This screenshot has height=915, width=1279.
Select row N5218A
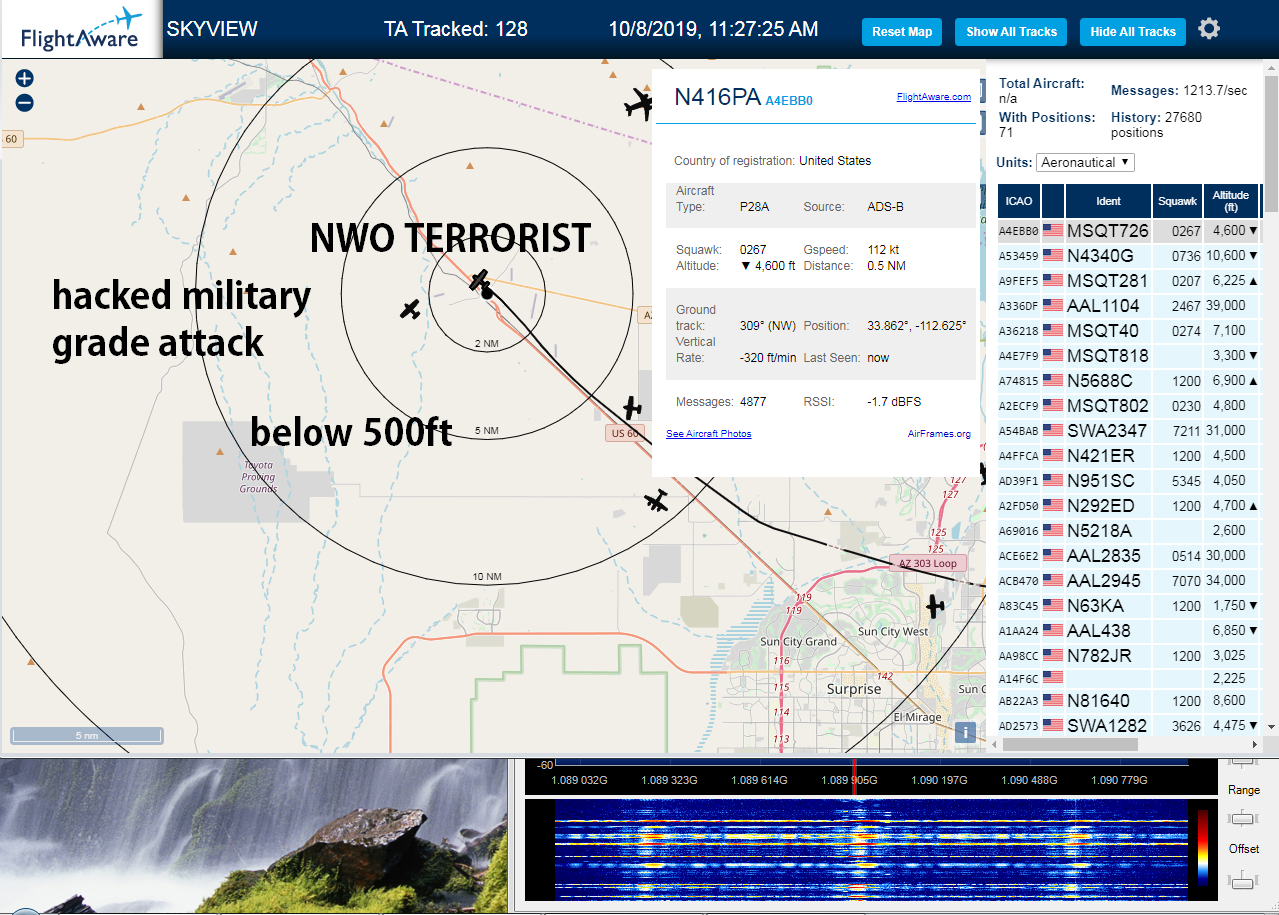pyautogui.click(x=1128, y=531)
